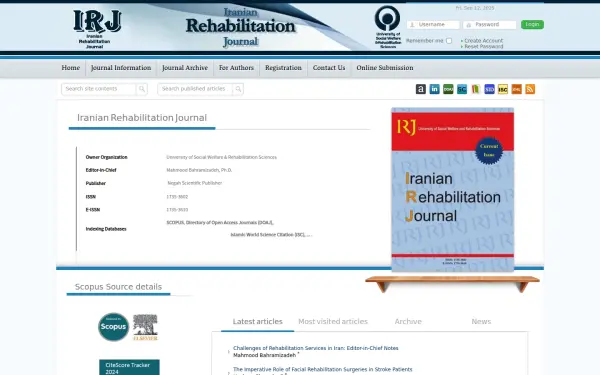Open the Journal Information menu
This screenshot has width=600, height=375.
121,68
